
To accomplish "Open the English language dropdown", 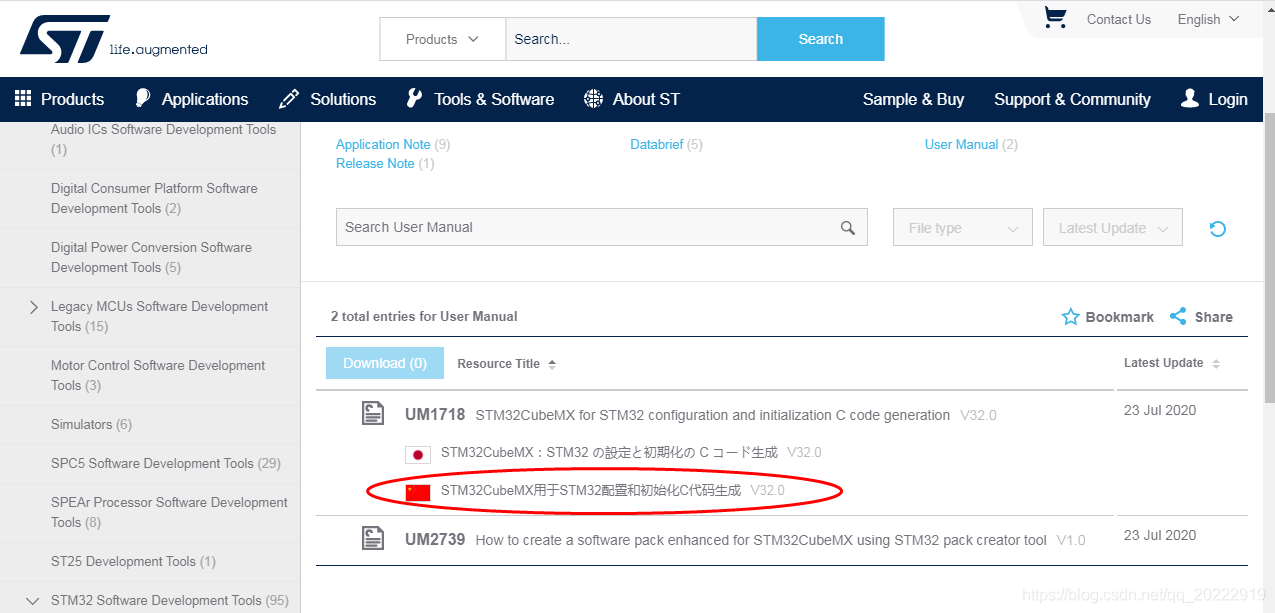I will click(x=1208, y=19).
